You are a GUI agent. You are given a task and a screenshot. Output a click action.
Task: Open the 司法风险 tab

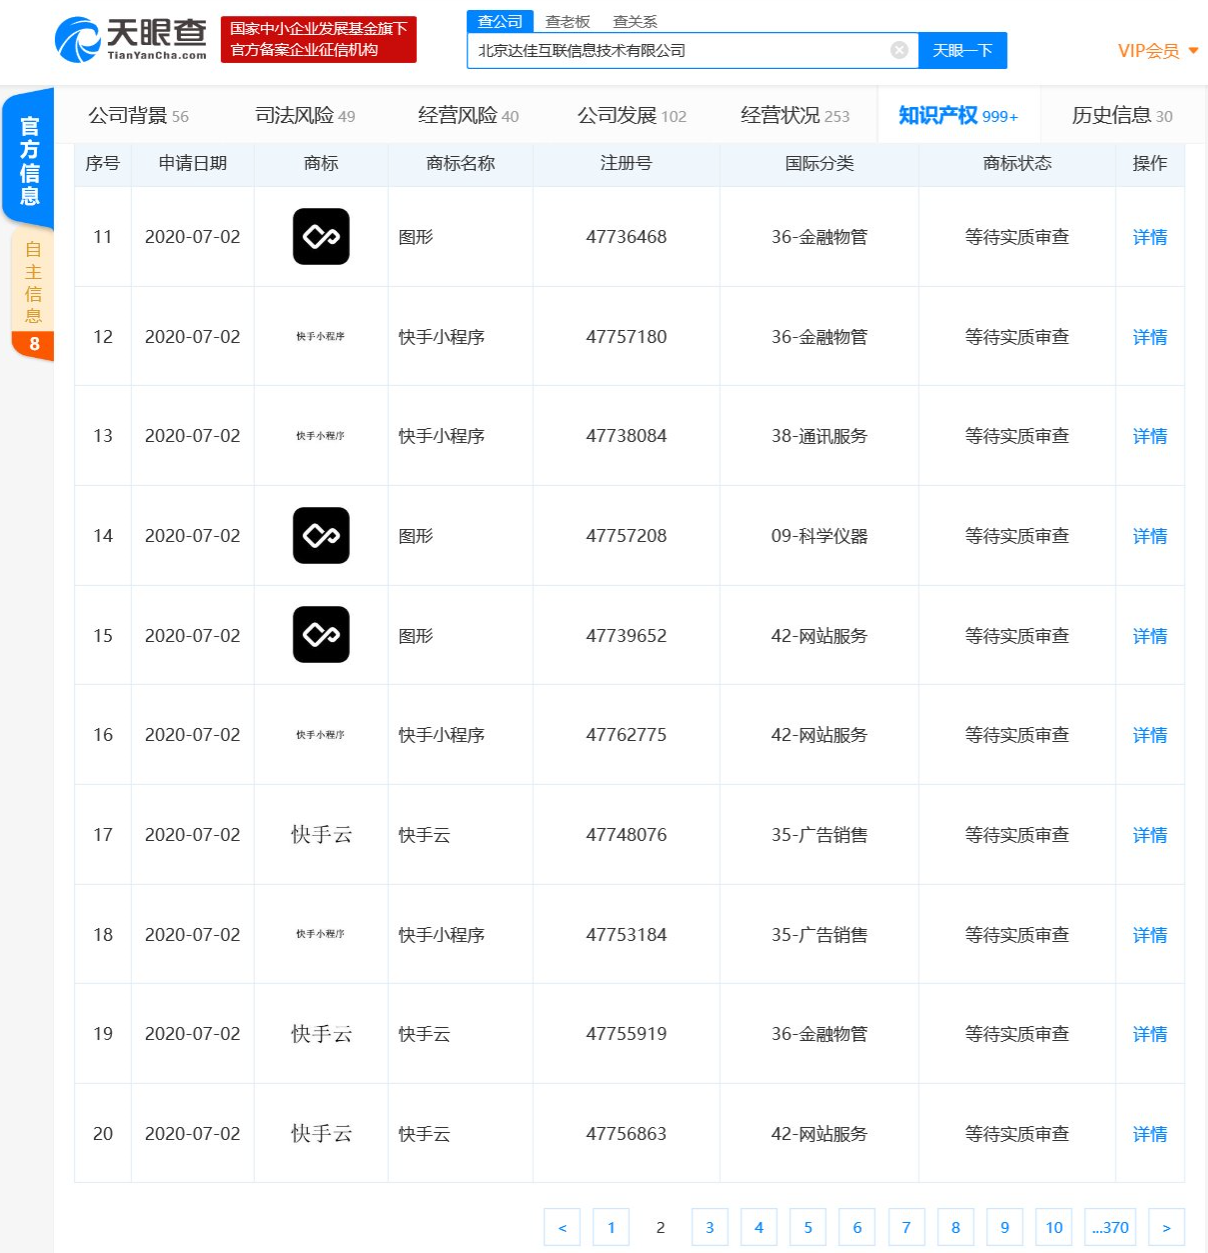[304, 116]
